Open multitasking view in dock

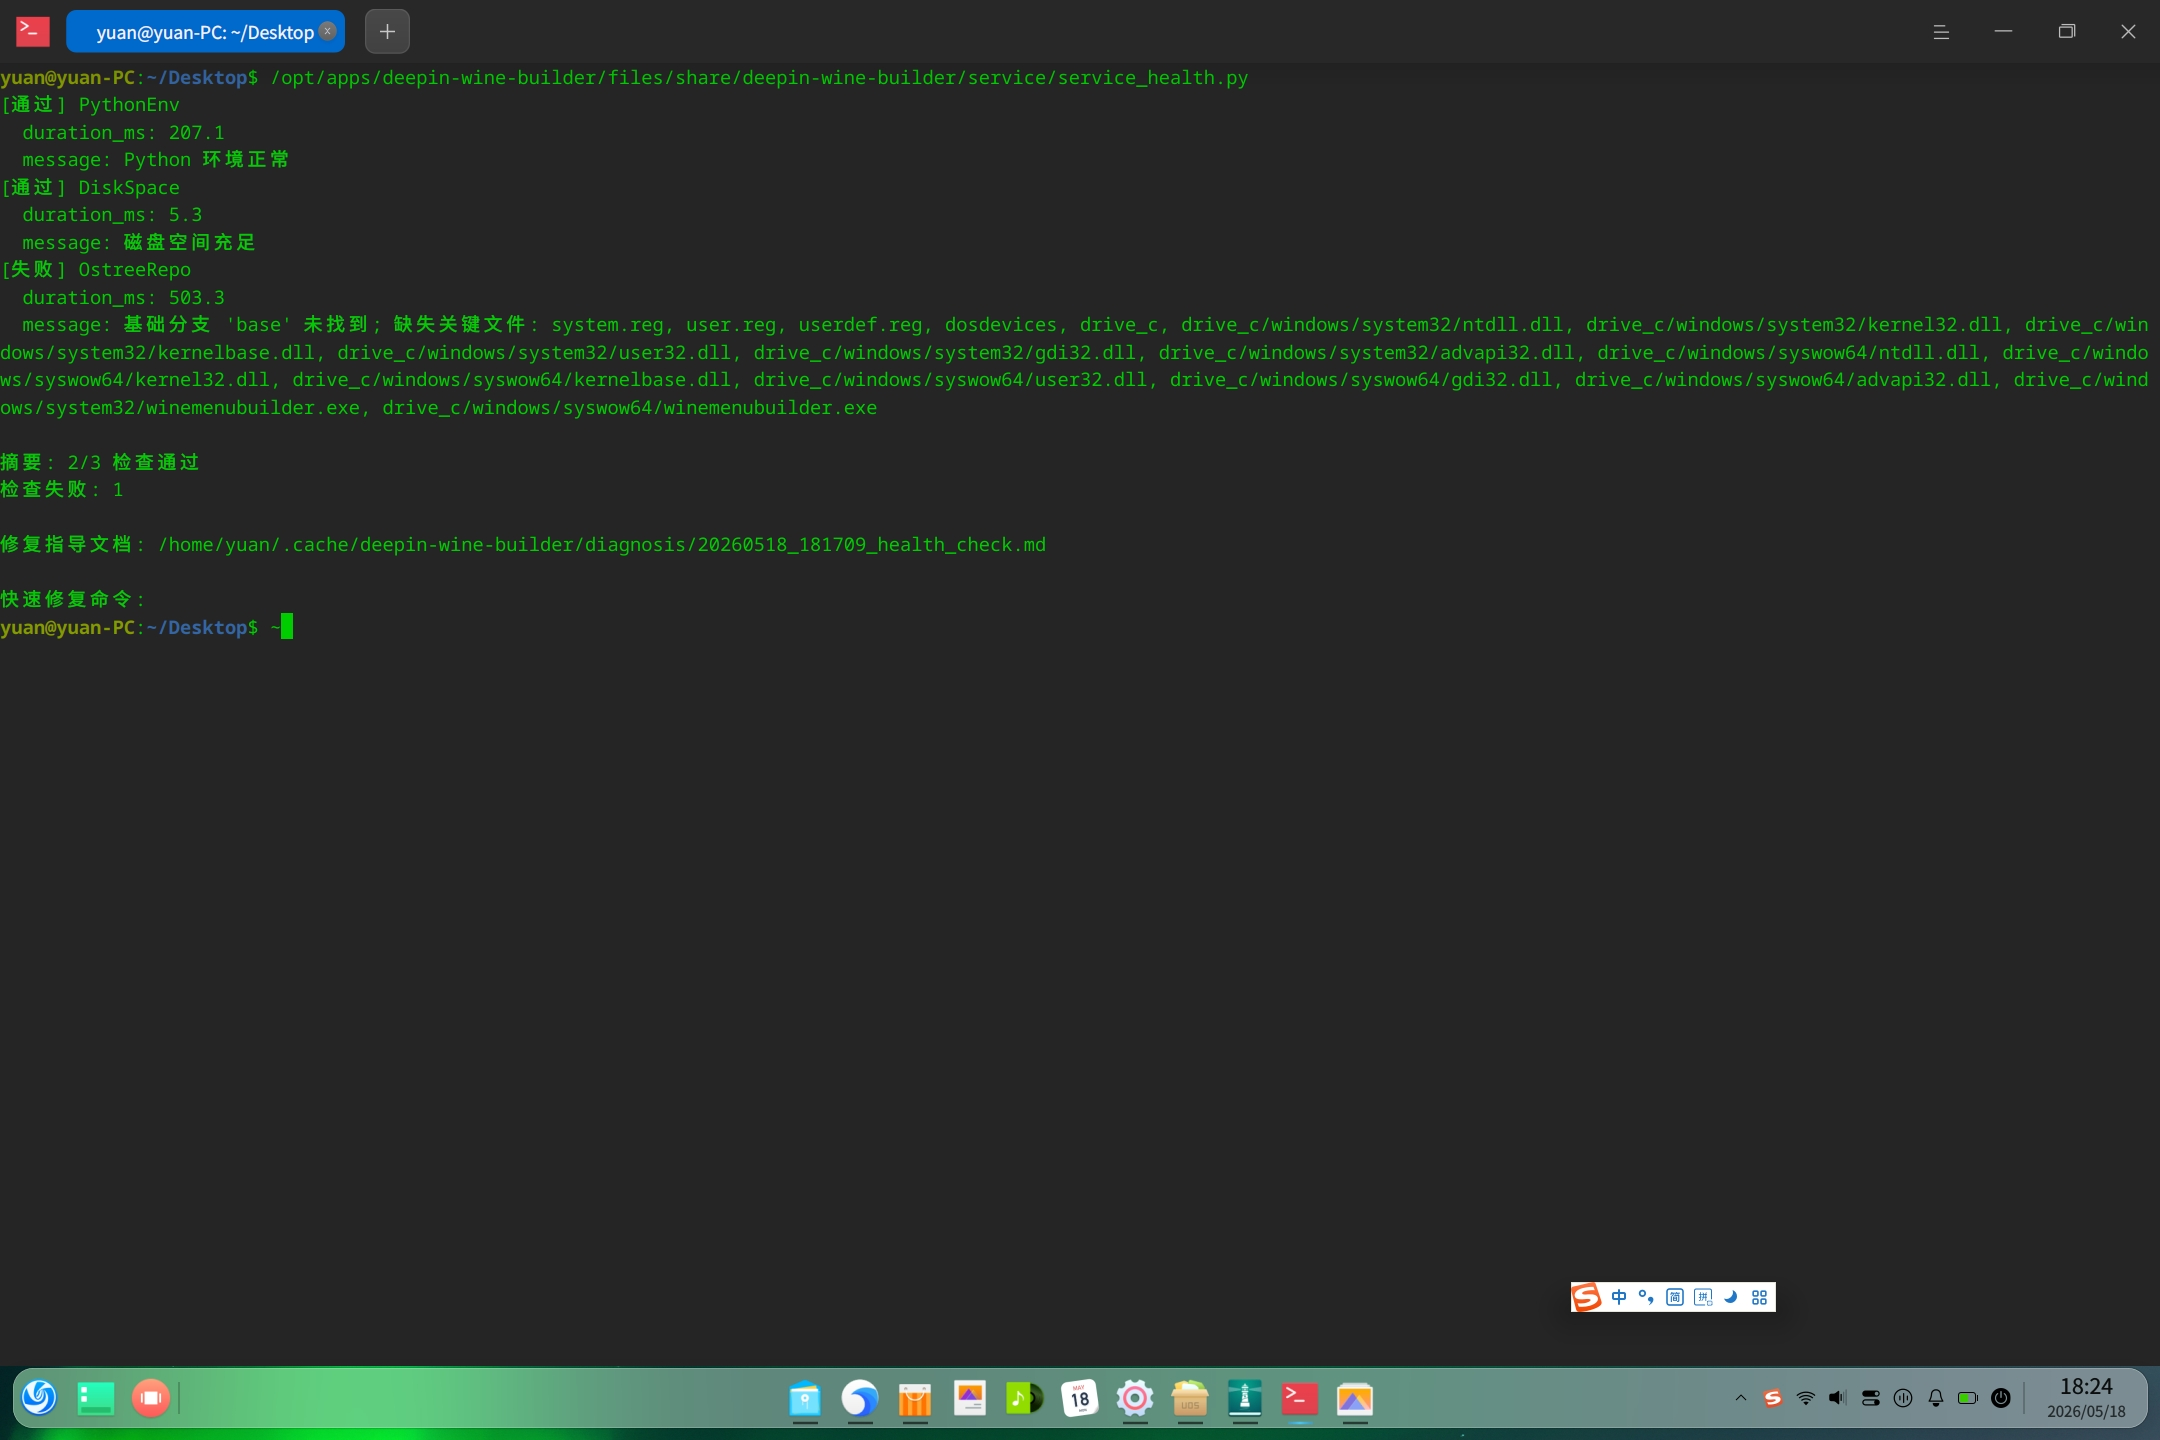point(96,1398)
